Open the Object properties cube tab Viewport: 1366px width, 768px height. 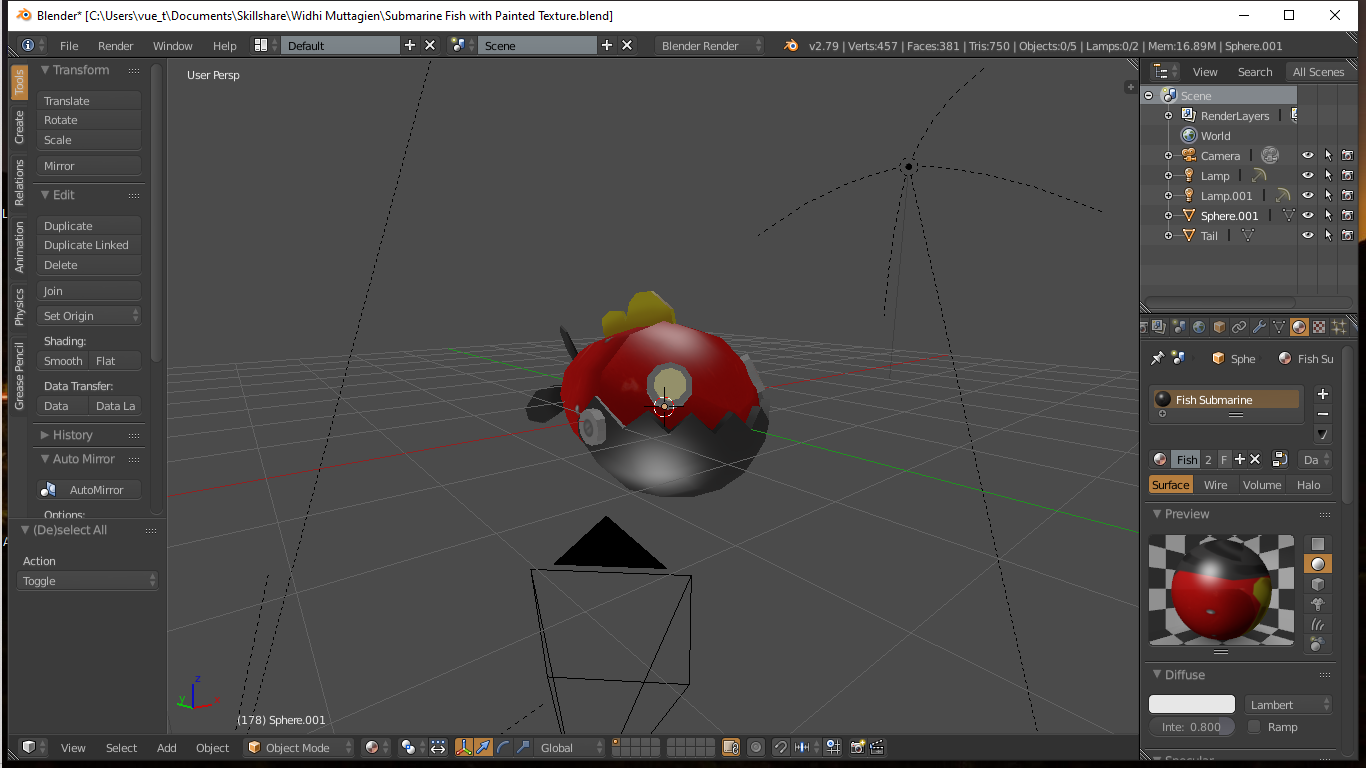pyautogui.click(x=1219, y=326)
